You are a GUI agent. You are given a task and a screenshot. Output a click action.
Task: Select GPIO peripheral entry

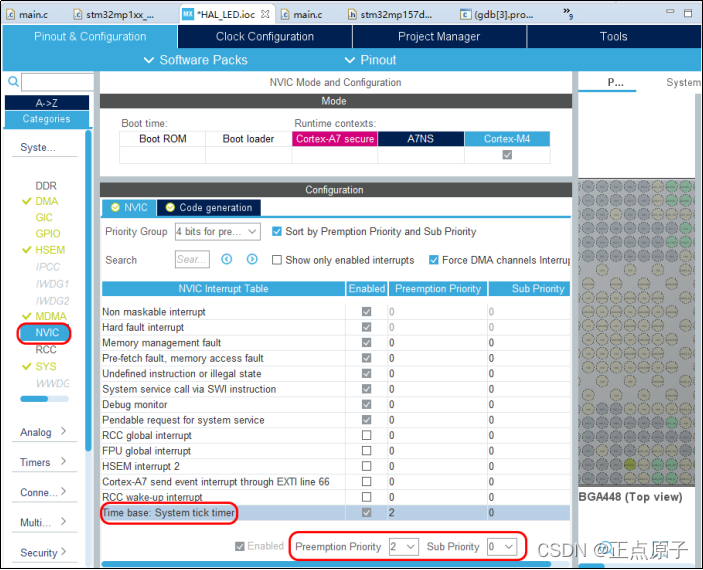pyautogui.click(x=48, y=234)
